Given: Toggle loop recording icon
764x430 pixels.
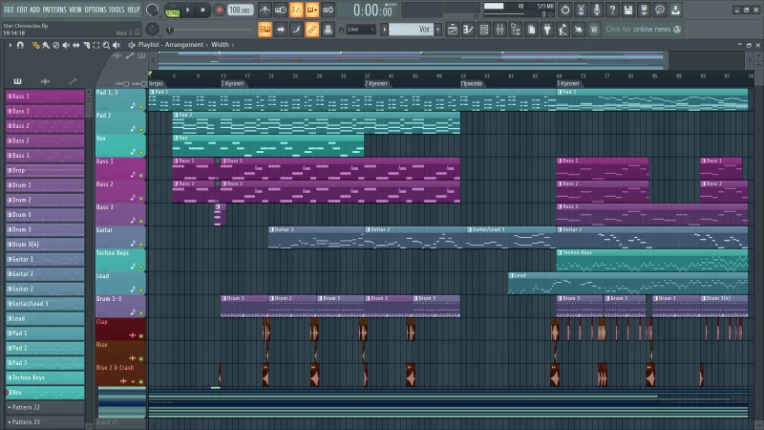Looking at the screenshot, I should (328, 10).
